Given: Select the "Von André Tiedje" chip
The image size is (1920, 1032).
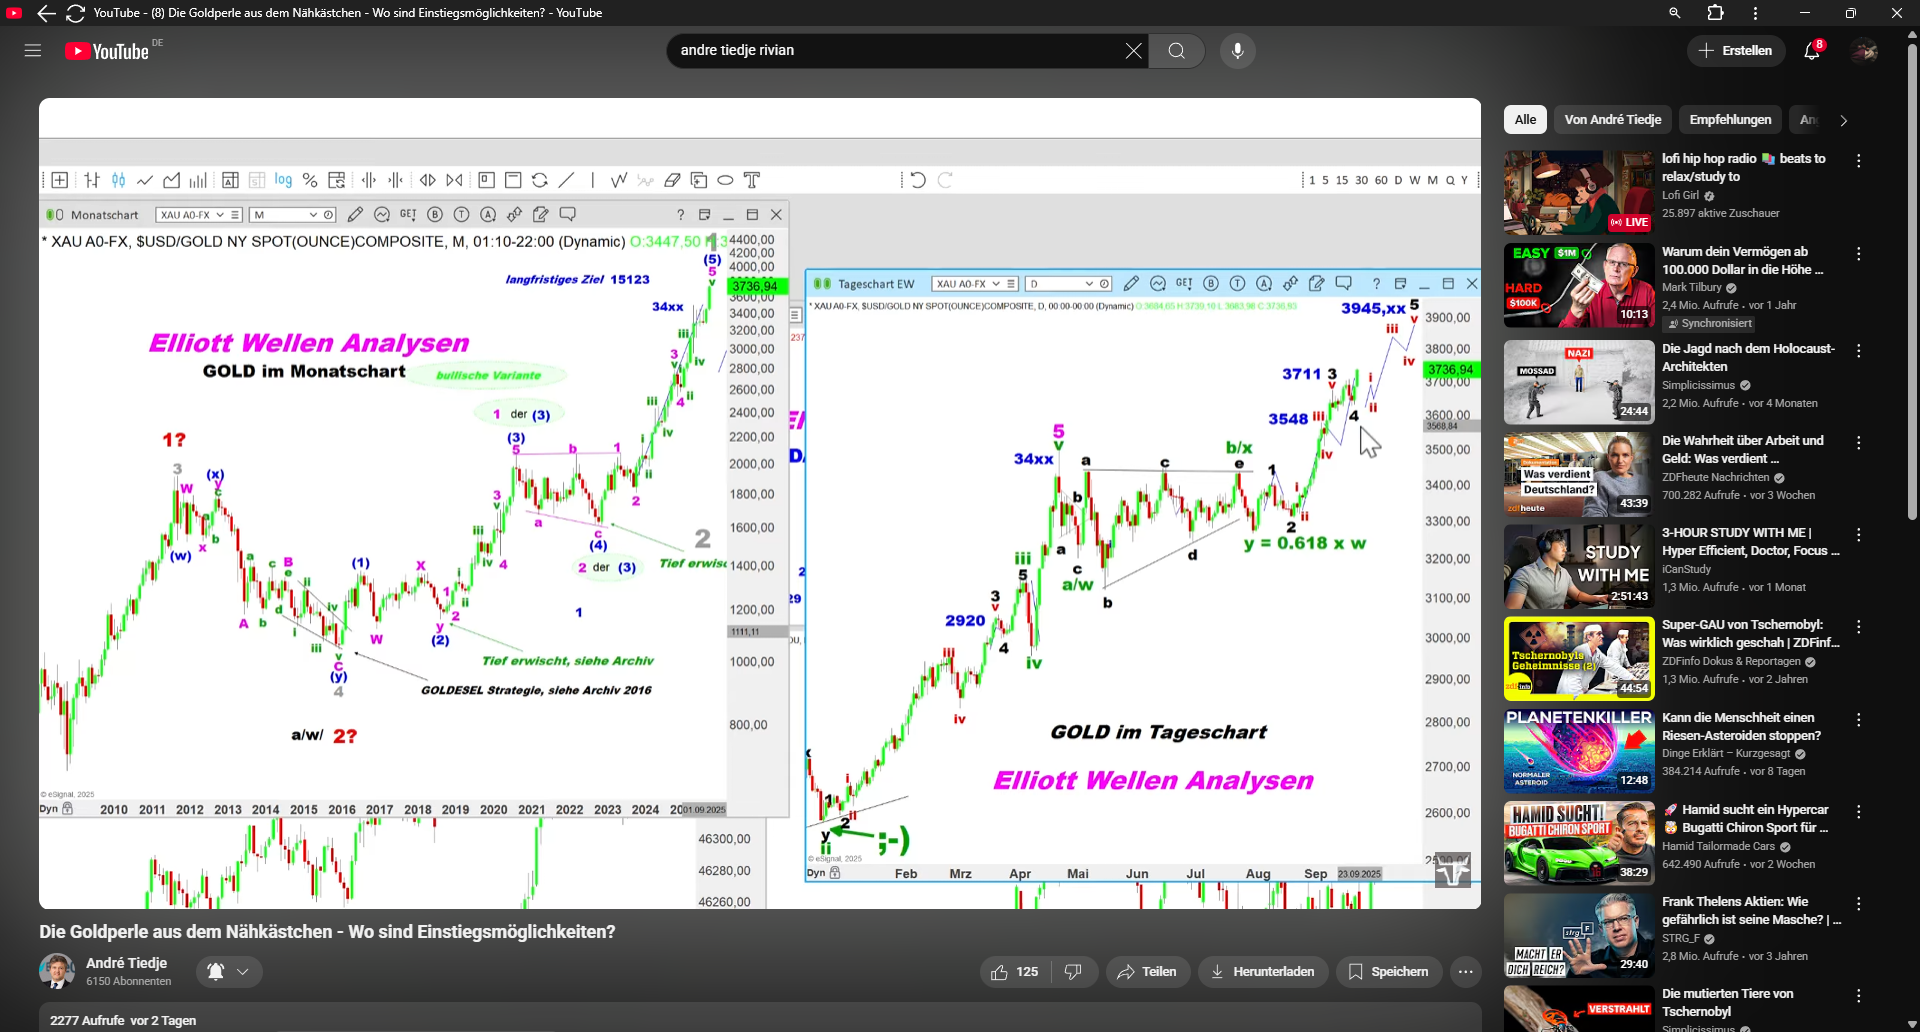Looking at the screenshot, I should 1612,120.
